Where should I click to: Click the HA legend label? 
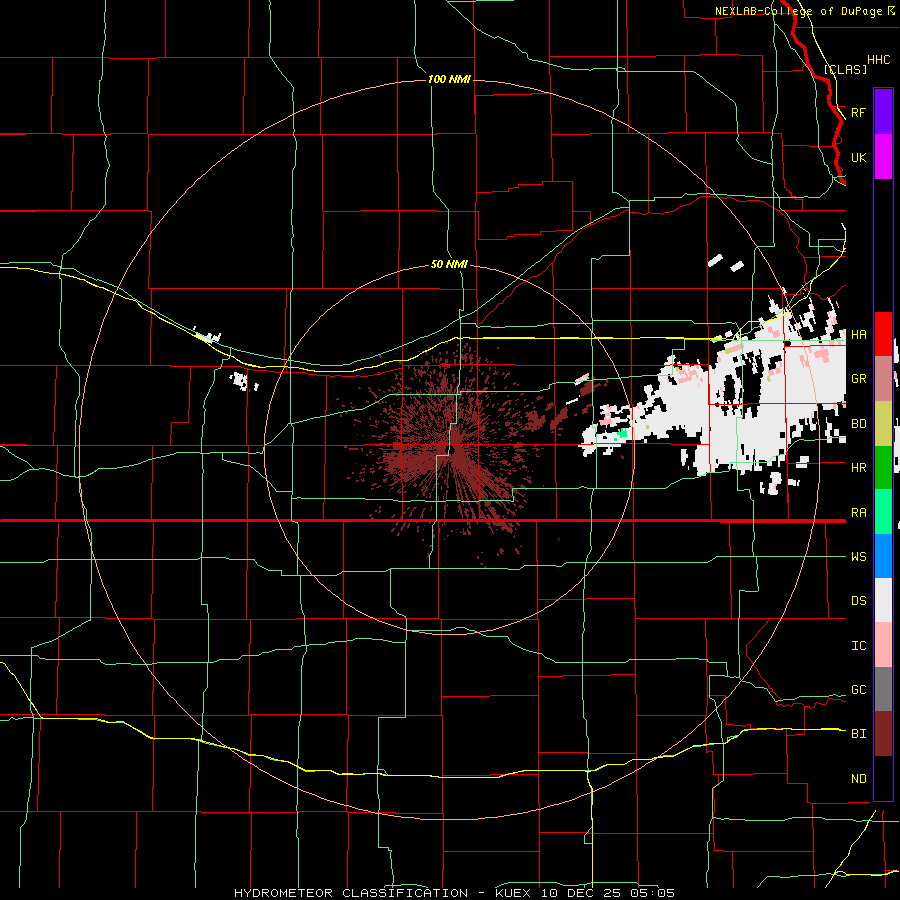tap(858, 335)
